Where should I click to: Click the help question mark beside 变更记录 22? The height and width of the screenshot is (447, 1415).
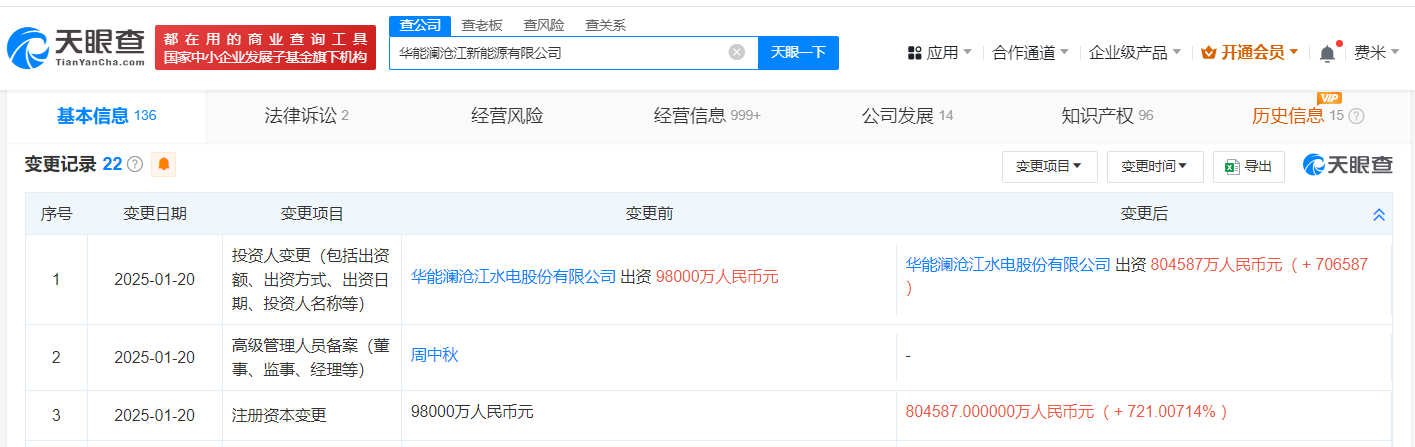click(135, 164)
